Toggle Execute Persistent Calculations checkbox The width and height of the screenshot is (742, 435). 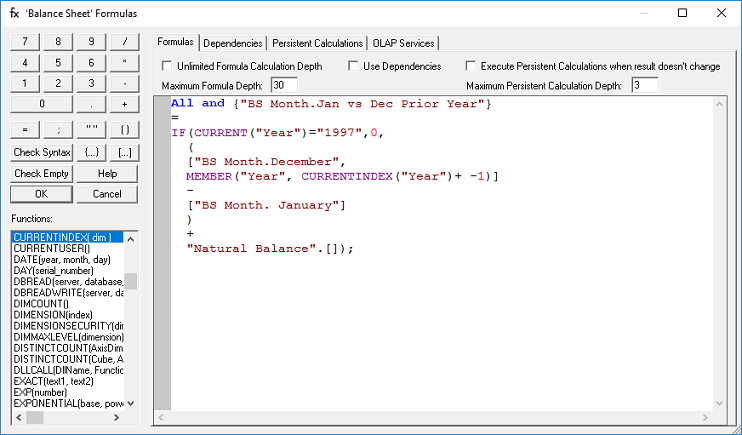(470, 66)
